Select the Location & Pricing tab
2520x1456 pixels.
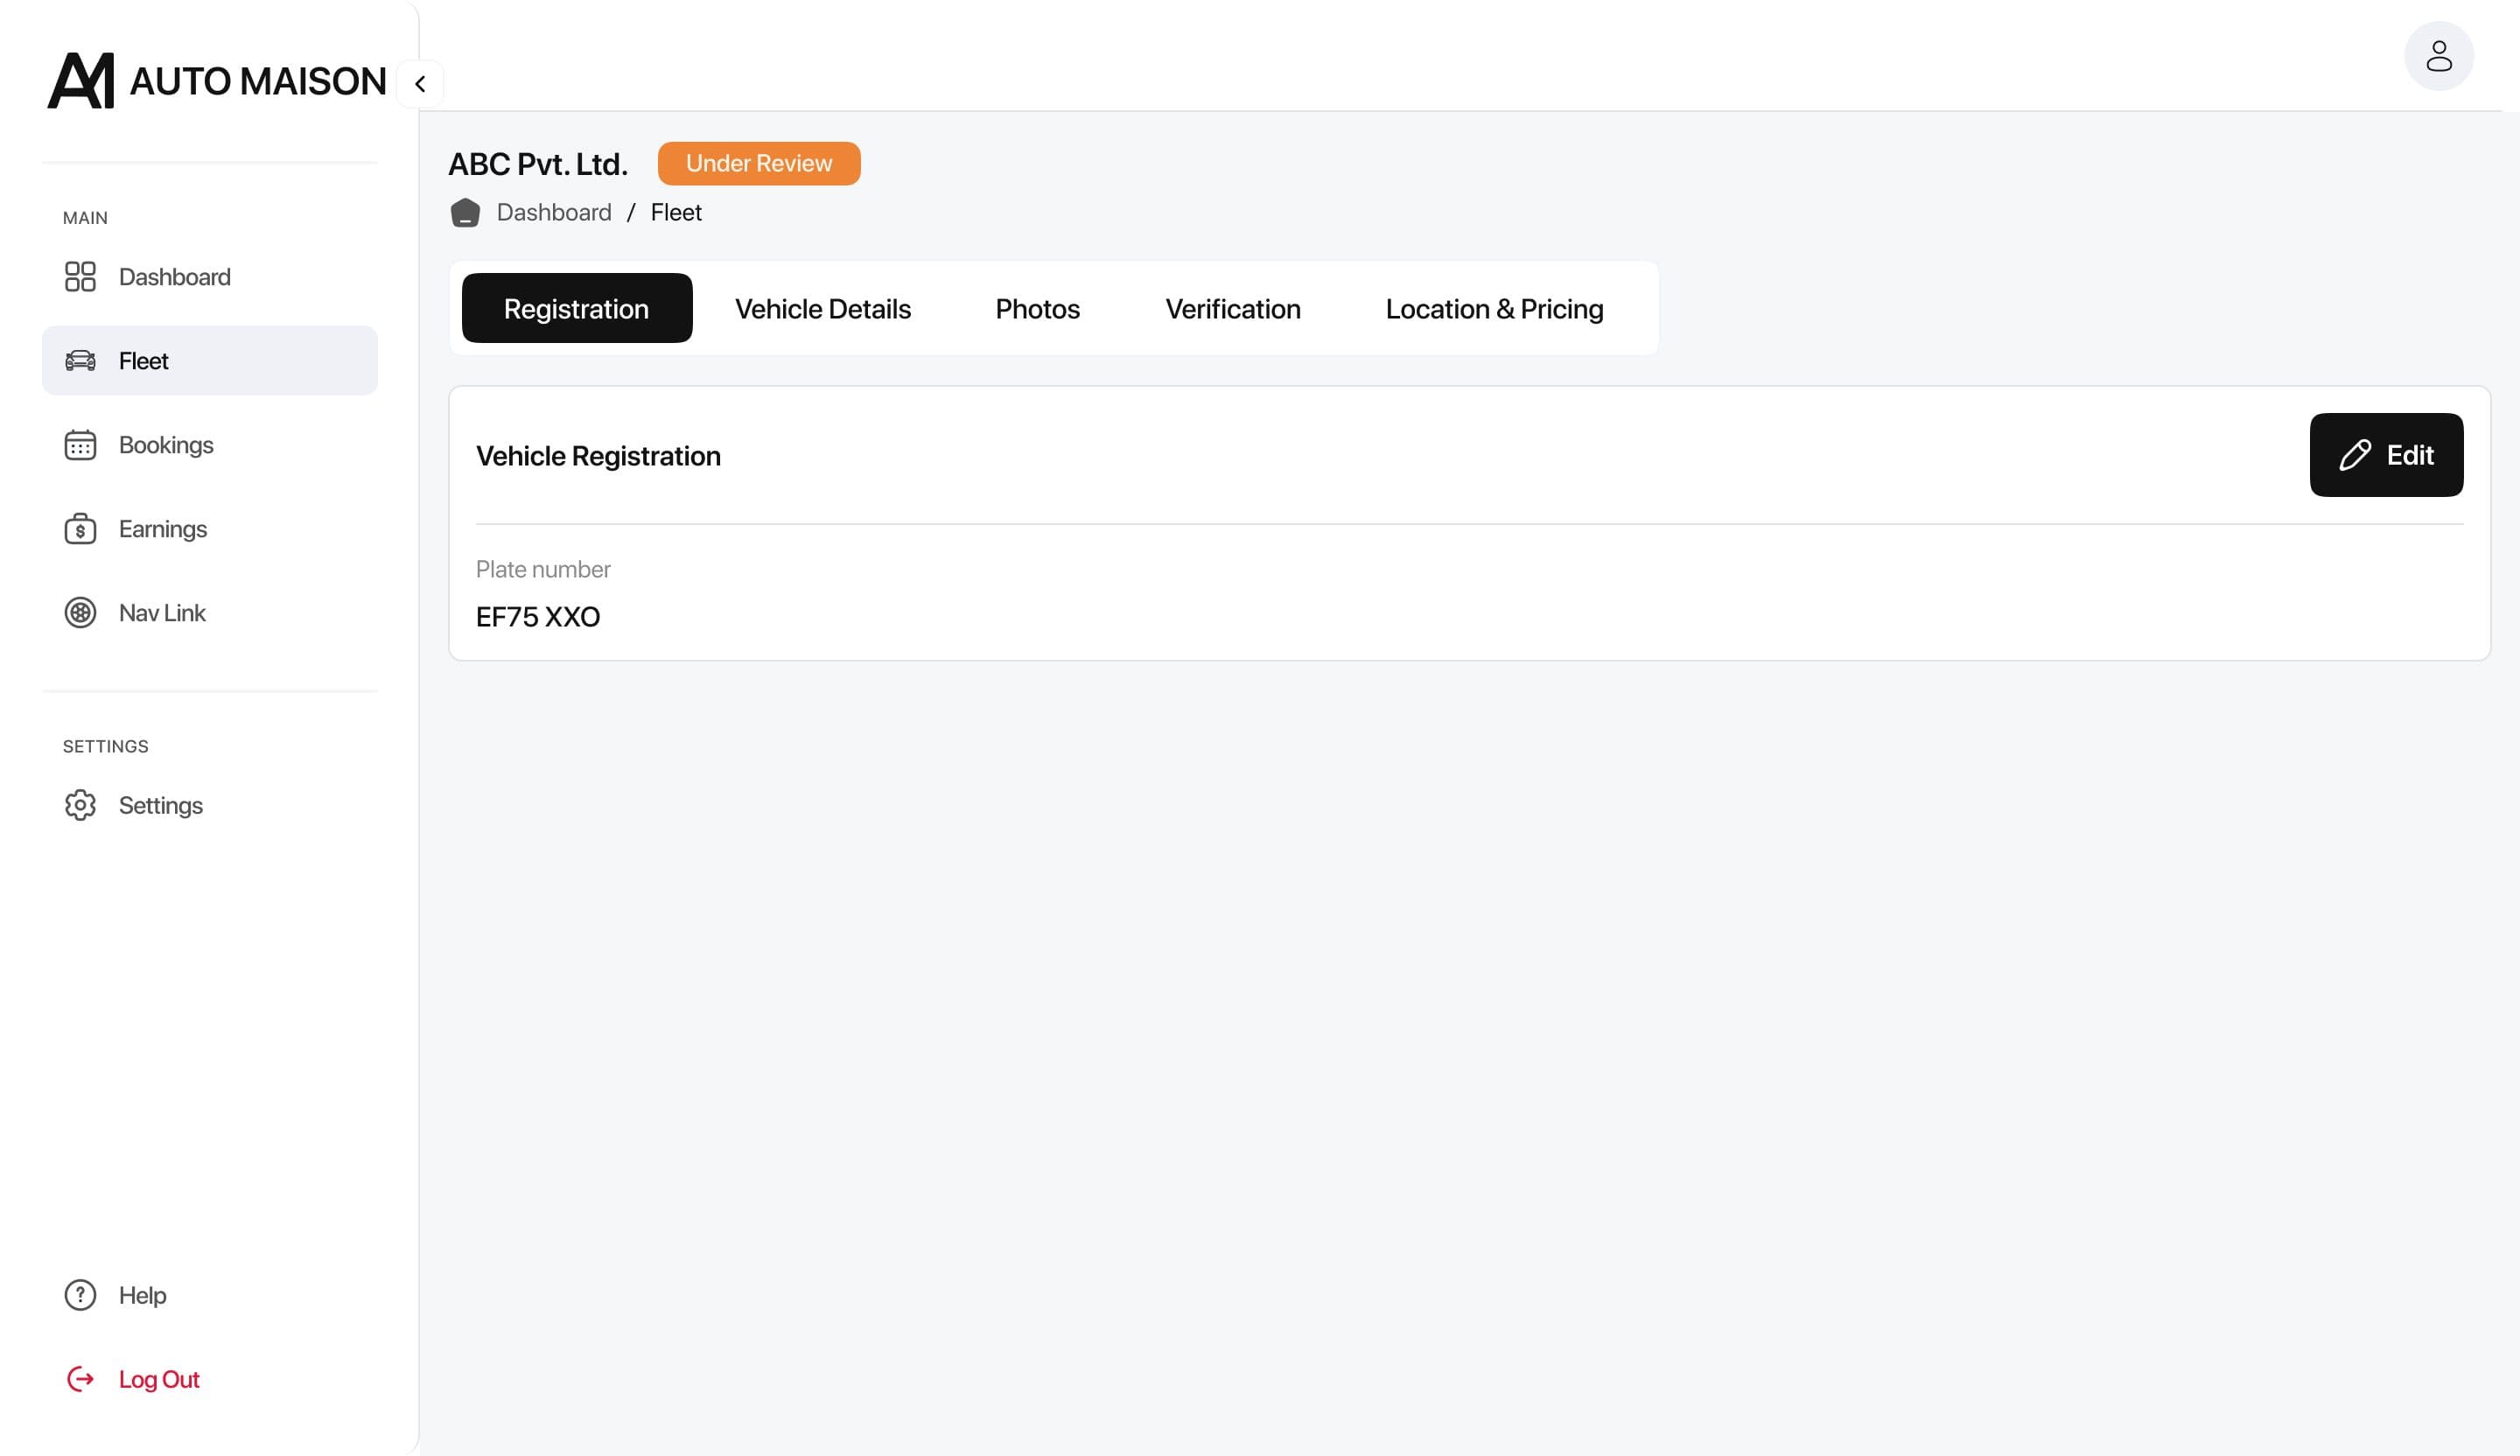[1494, 309]
